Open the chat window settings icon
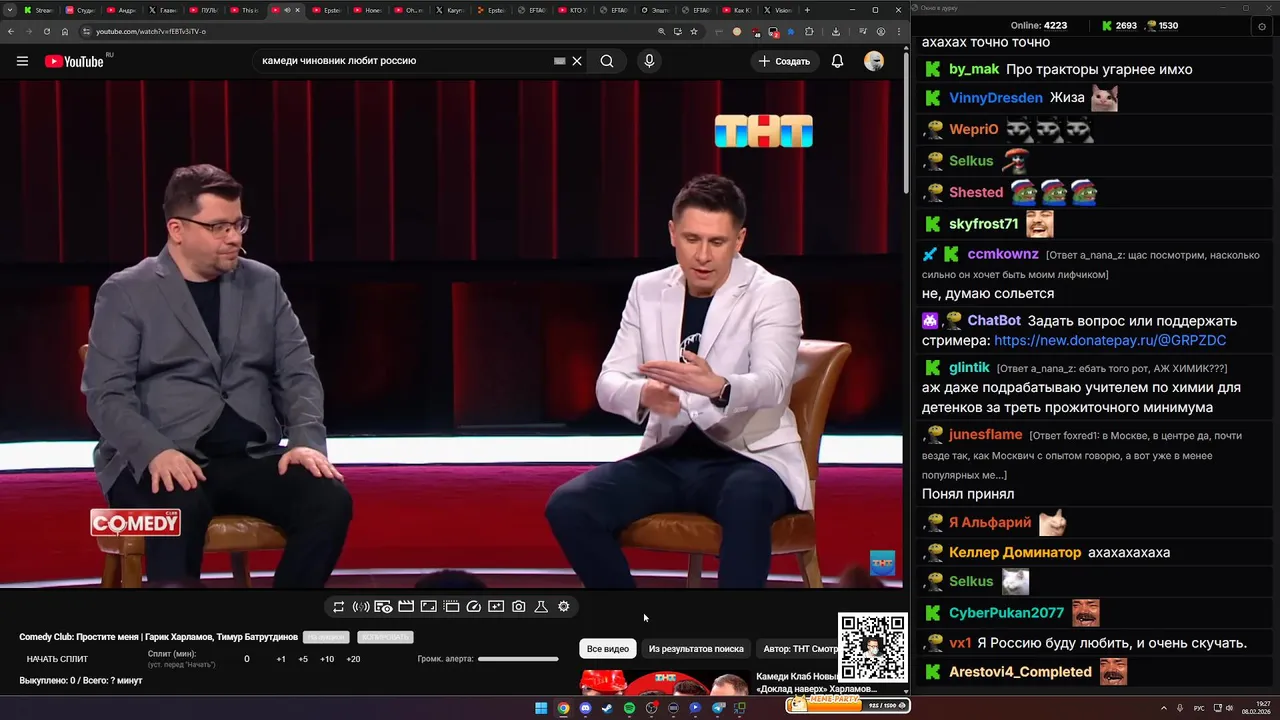Viewport: 1280px width, 720px height. [1262, 26]
